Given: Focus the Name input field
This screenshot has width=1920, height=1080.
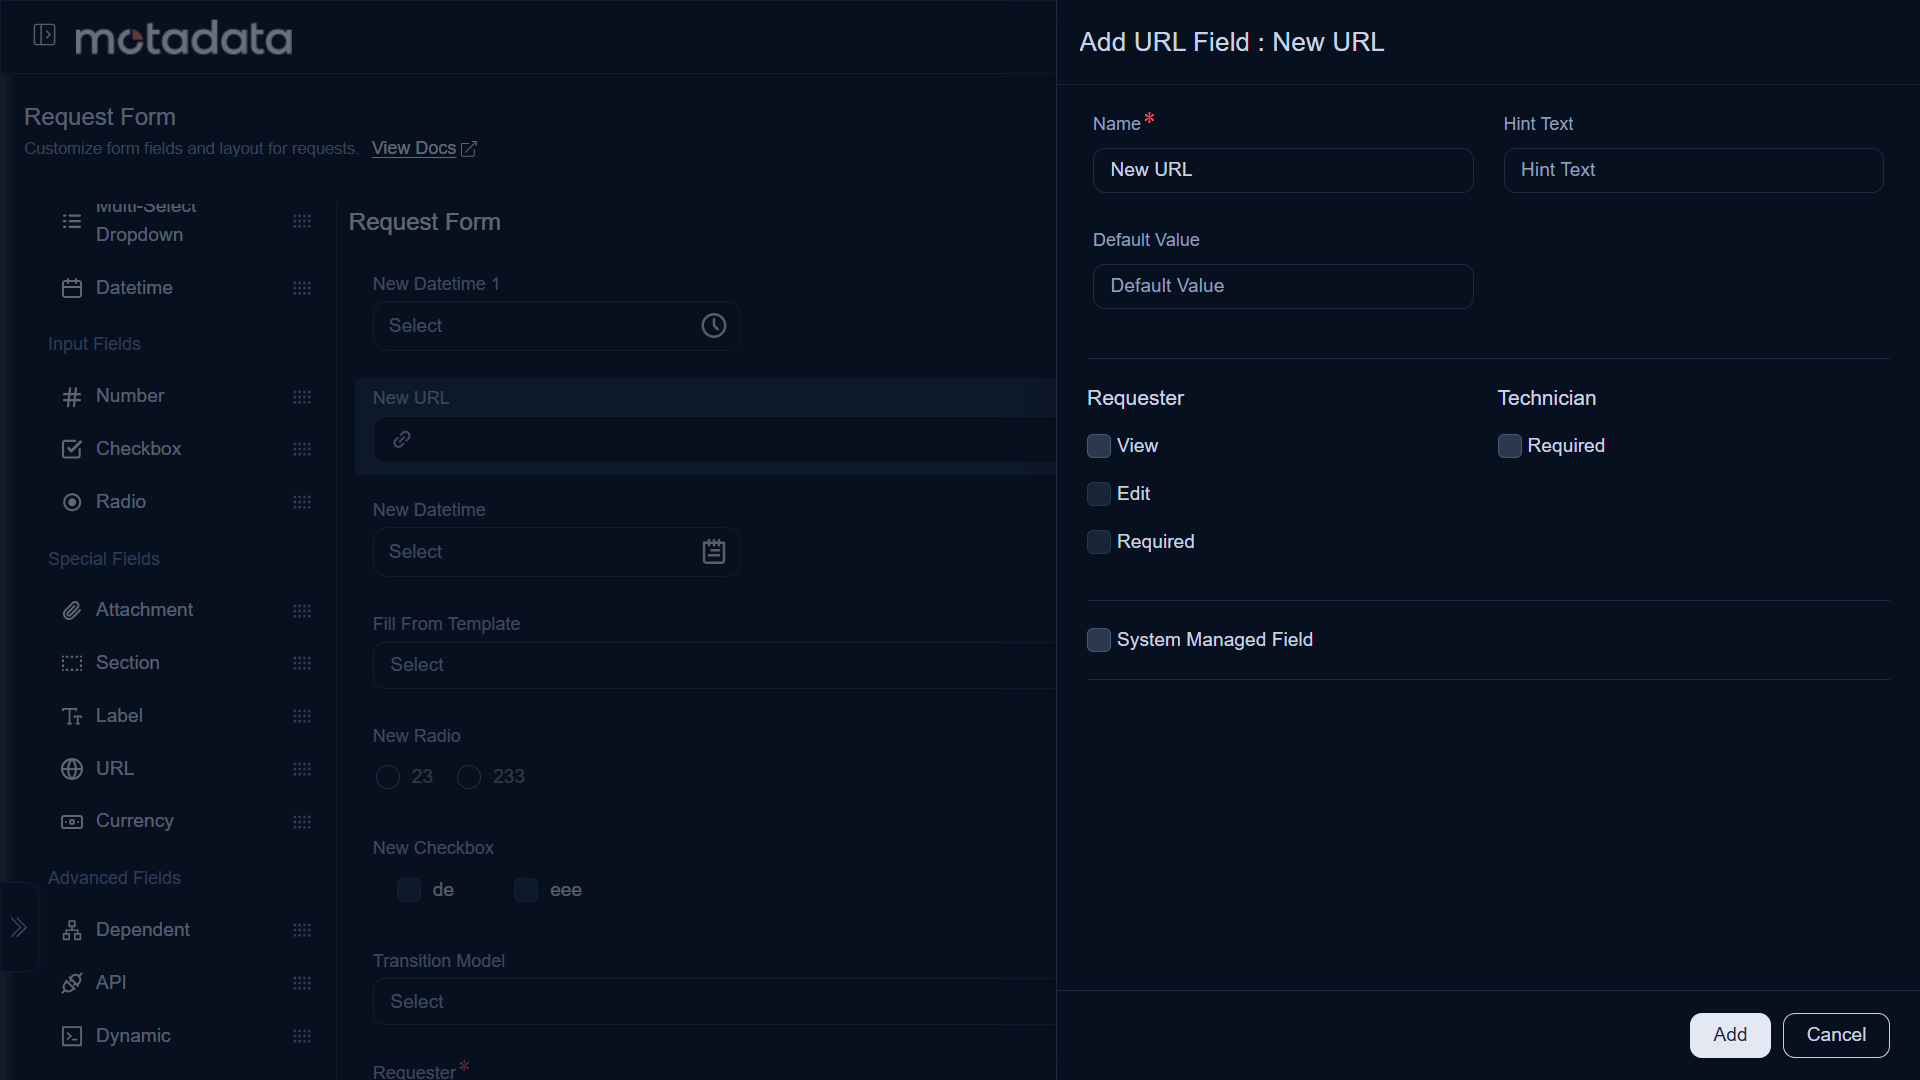Looking at the screenshot, I should click(x=1283, y=170).
